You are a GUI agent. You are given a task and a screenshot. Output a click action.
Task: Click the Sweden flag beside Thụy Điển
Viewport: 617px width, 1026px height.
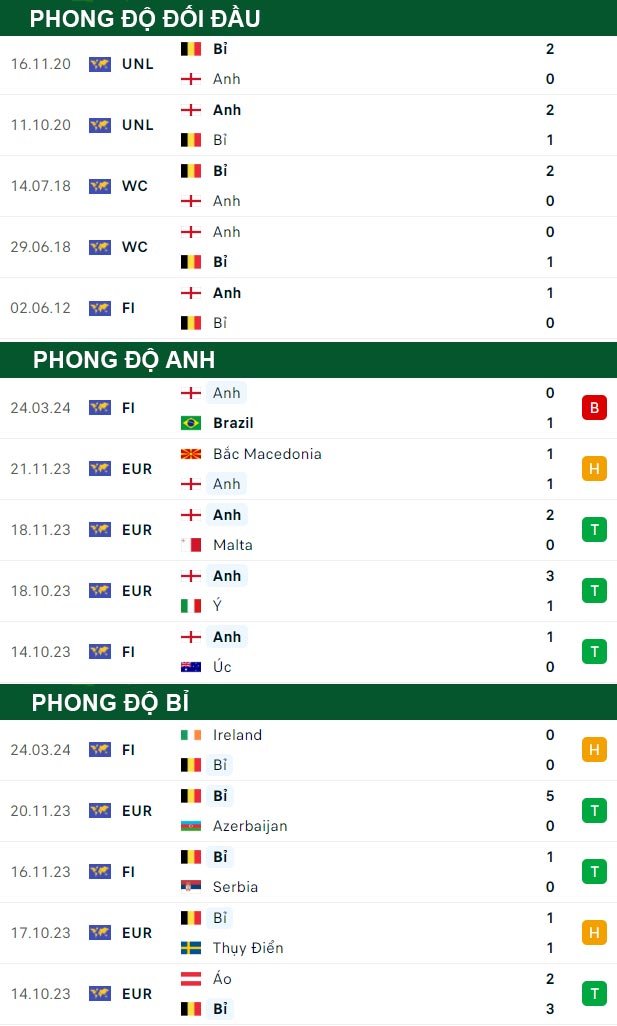tap(191, 947)
